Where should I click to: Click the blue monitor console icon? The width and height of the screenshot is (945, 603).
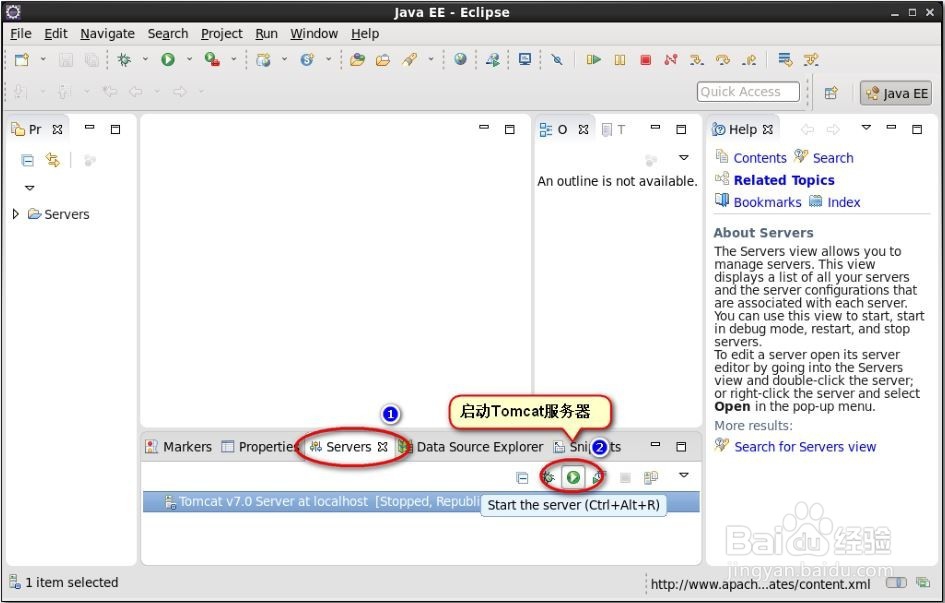coord(525,59)
